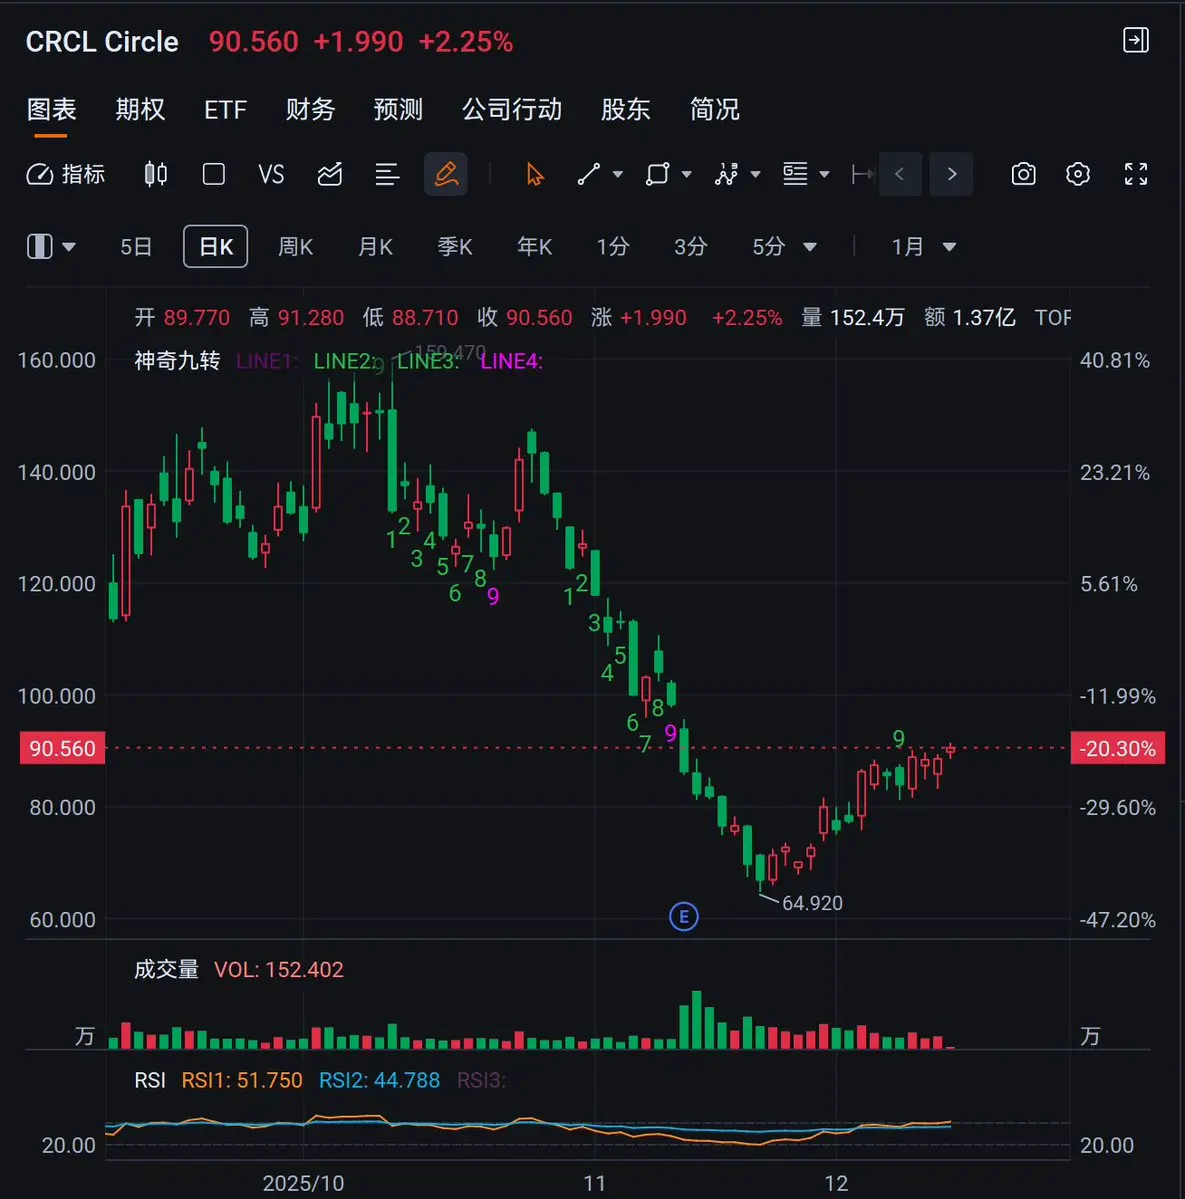Viewport: 1185px width, 1199px height.
Task: Open the 简况 tab
Action: [714, 109]
